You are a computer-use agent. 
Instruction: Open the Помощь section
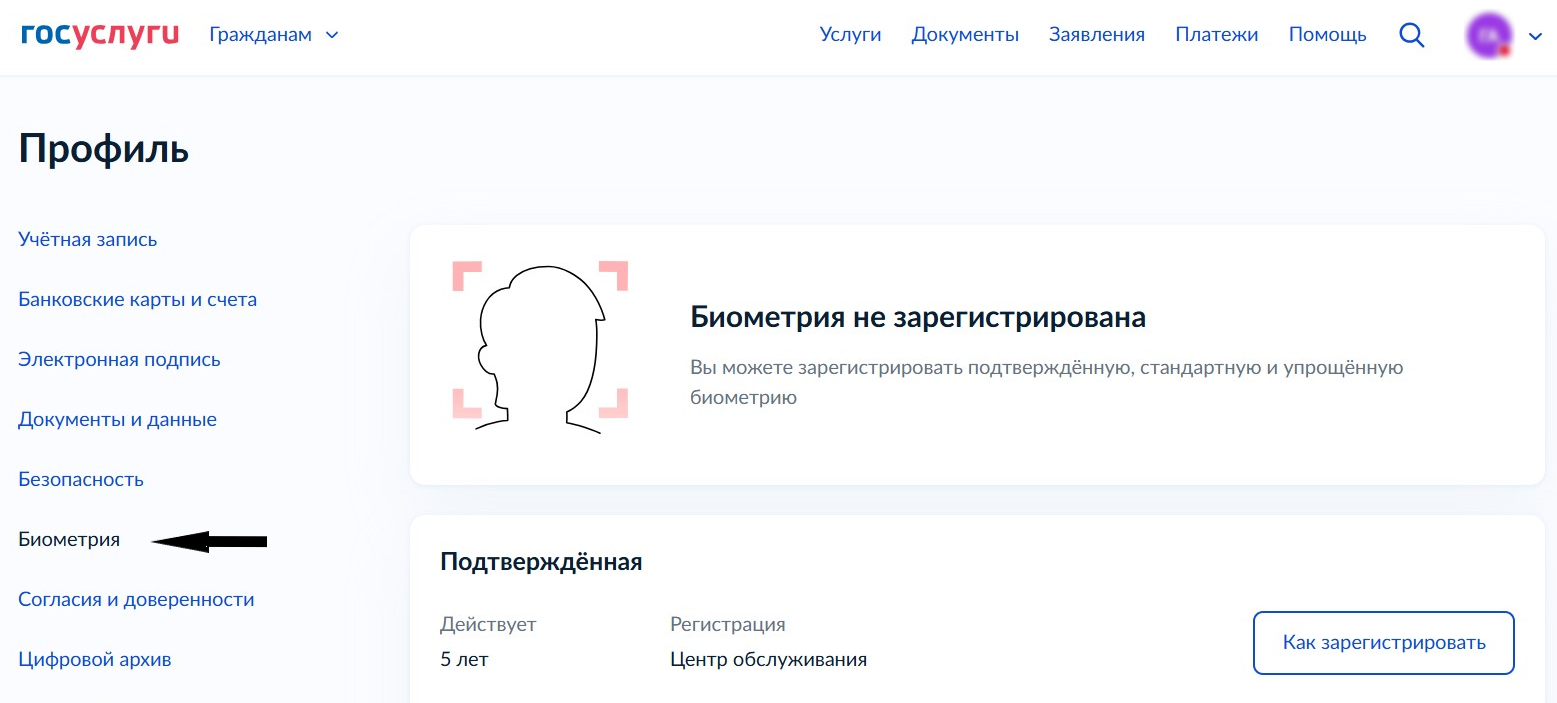1327,35
